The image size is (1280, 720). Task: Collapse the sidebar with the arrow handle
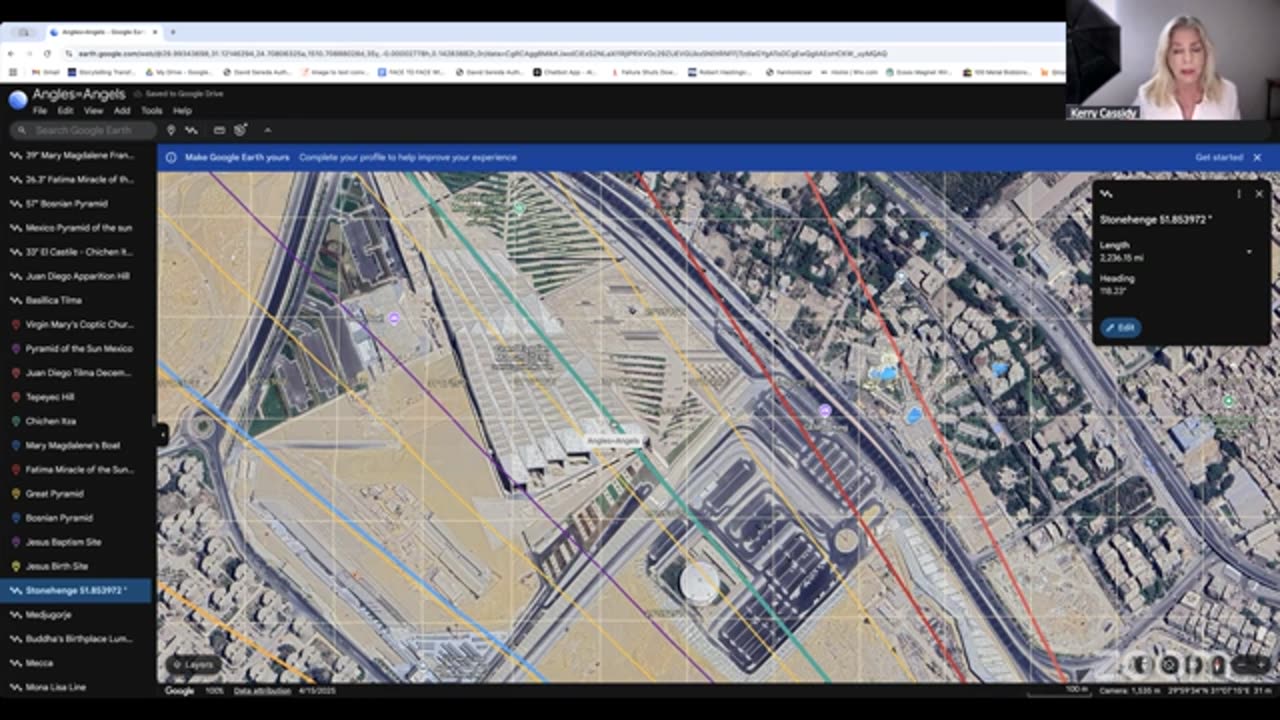tap(162, 433)
